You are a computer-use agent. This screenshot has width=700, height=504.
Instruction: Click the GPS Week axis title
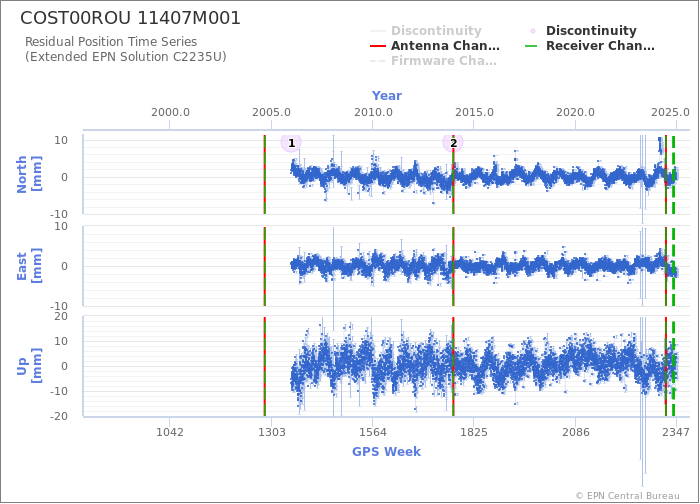tap(386, 452)
